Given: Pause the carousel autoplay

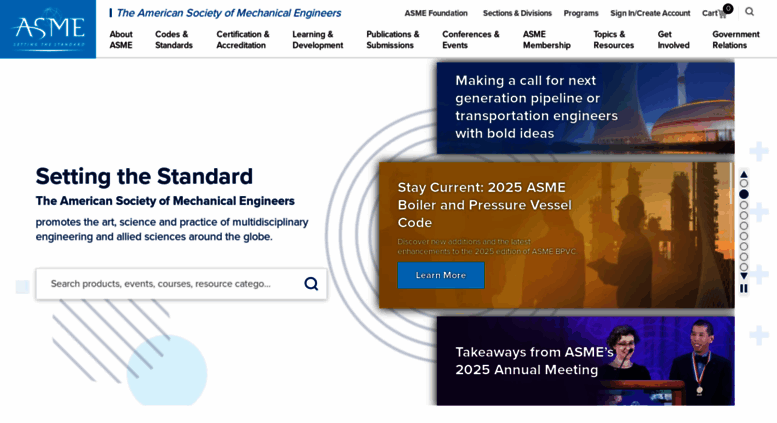Looking at the screenshot, I should pyautogui.click(x=744, y=288).
